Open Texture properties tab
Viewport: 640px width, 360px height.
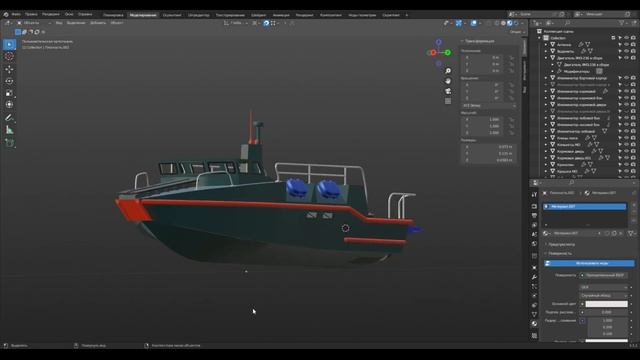tap(534, 336)
